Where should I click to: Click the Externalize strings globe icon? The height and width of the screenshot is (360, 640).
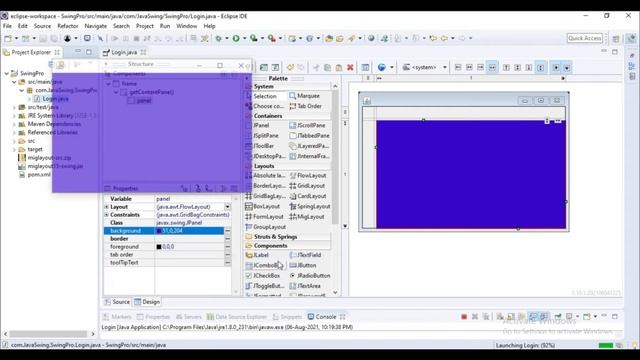382,67
